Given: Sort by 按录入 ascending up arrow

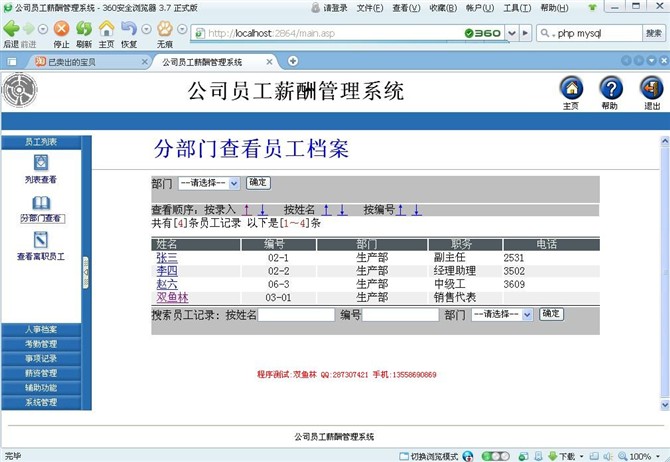Looking at the screenshot, I should (x=247, y=210).
